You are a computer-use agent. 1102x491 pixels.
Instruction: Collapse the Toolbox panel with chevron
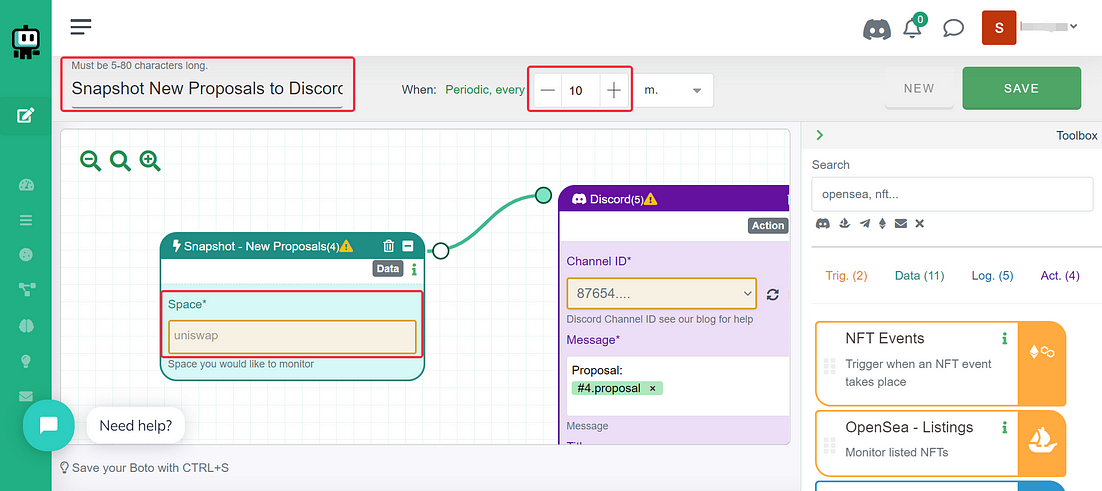click(819, 135)
